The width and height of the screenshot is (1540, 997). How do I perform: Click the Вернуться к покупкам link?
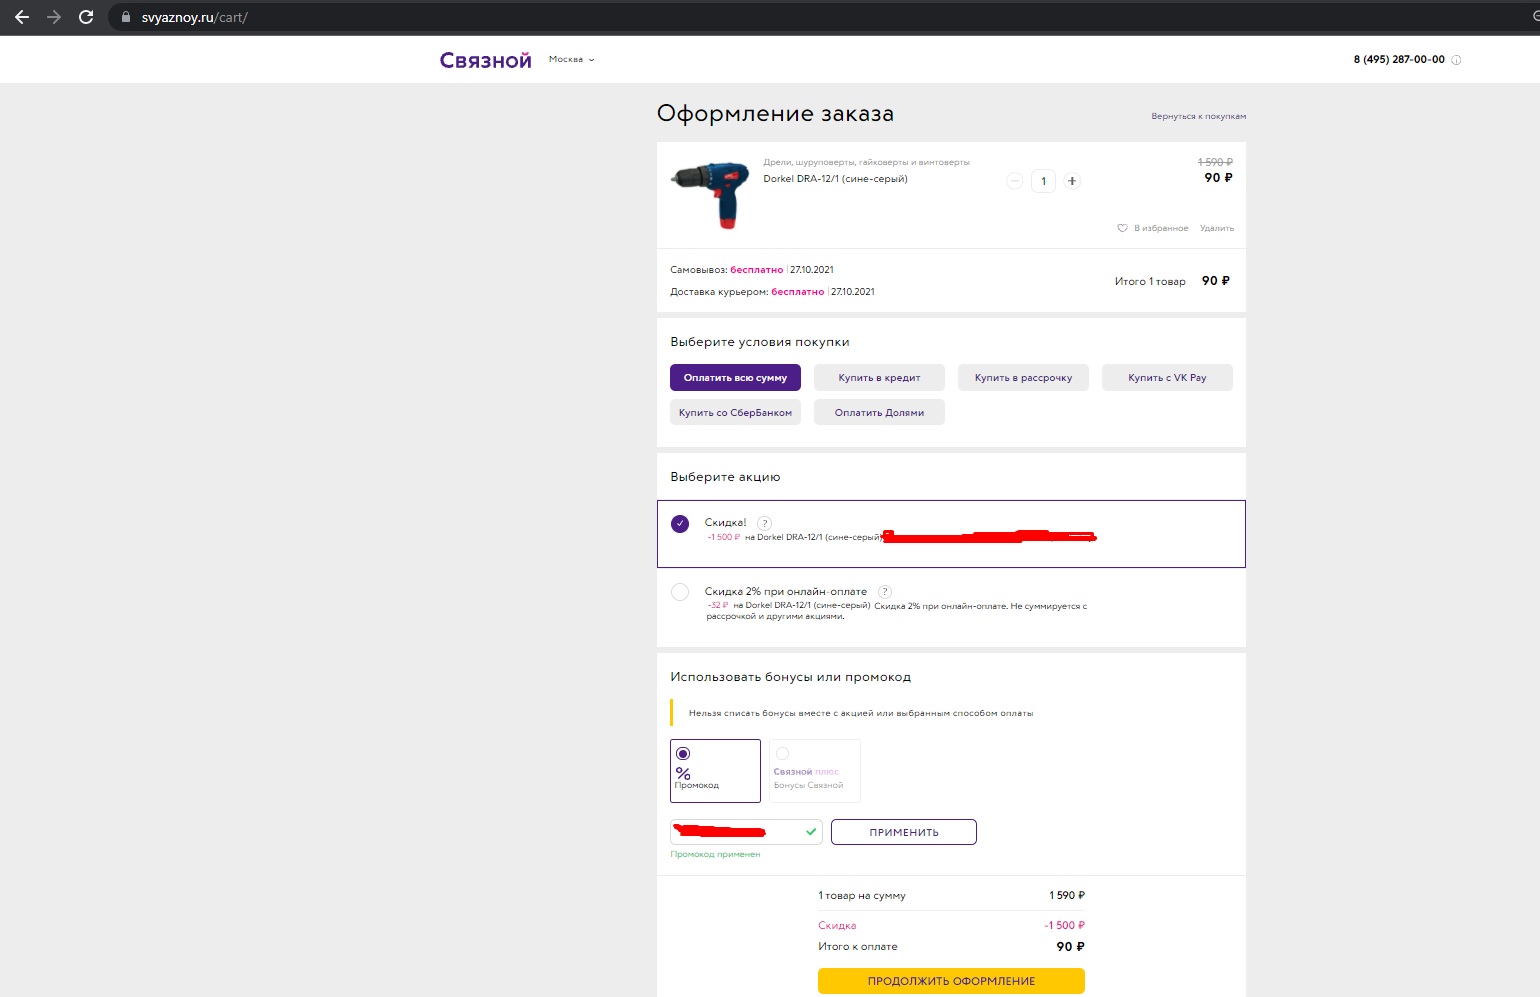(x=1198, y=116)
